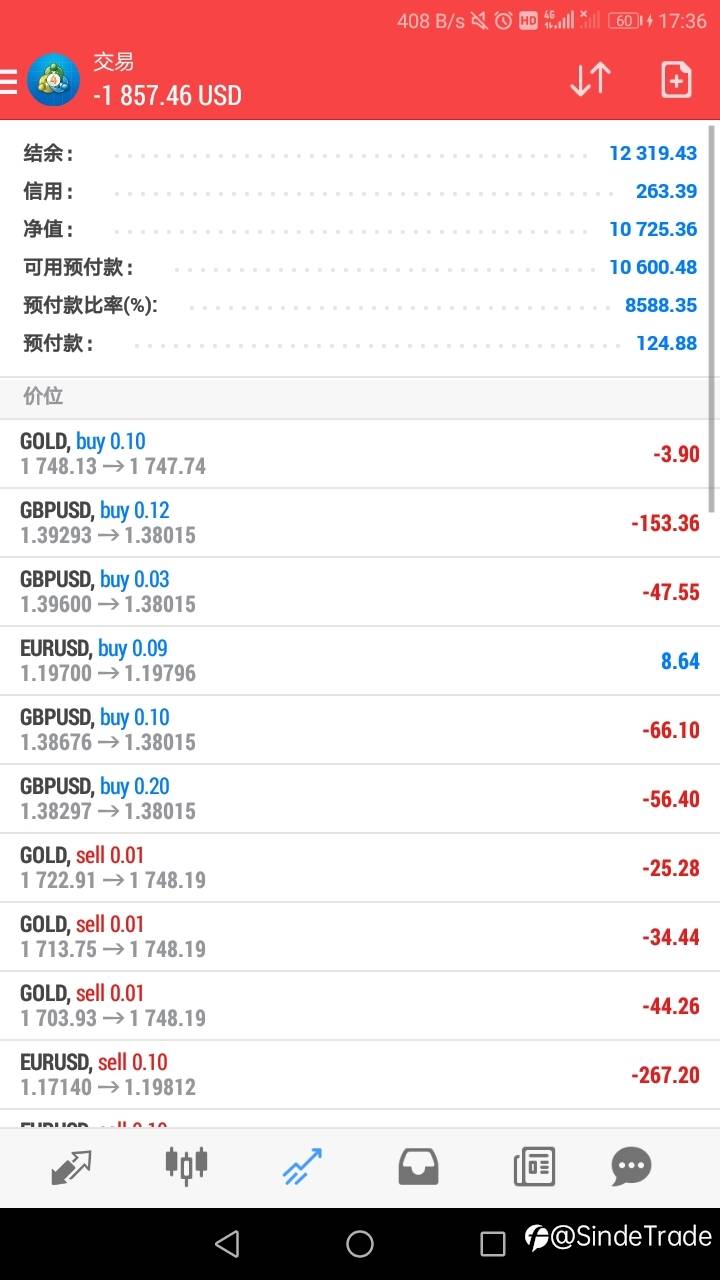The height and width of the screenshot is (1280, 720).
Task: Select the GOLD buy 0.10 position
Action: click(360, 454)
